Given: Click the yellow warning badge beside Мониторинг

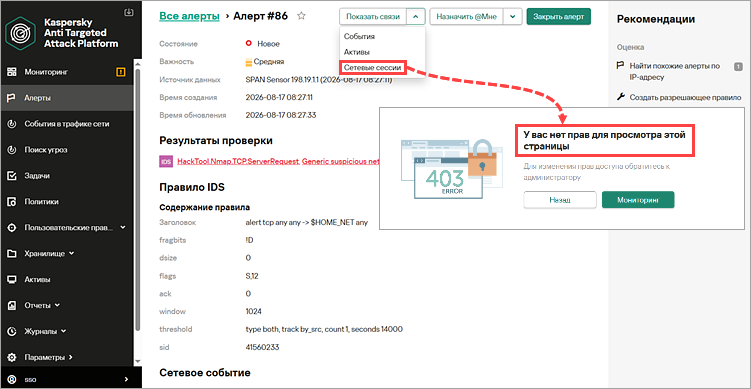Looking at the screenshot, I should click(121, 72).
